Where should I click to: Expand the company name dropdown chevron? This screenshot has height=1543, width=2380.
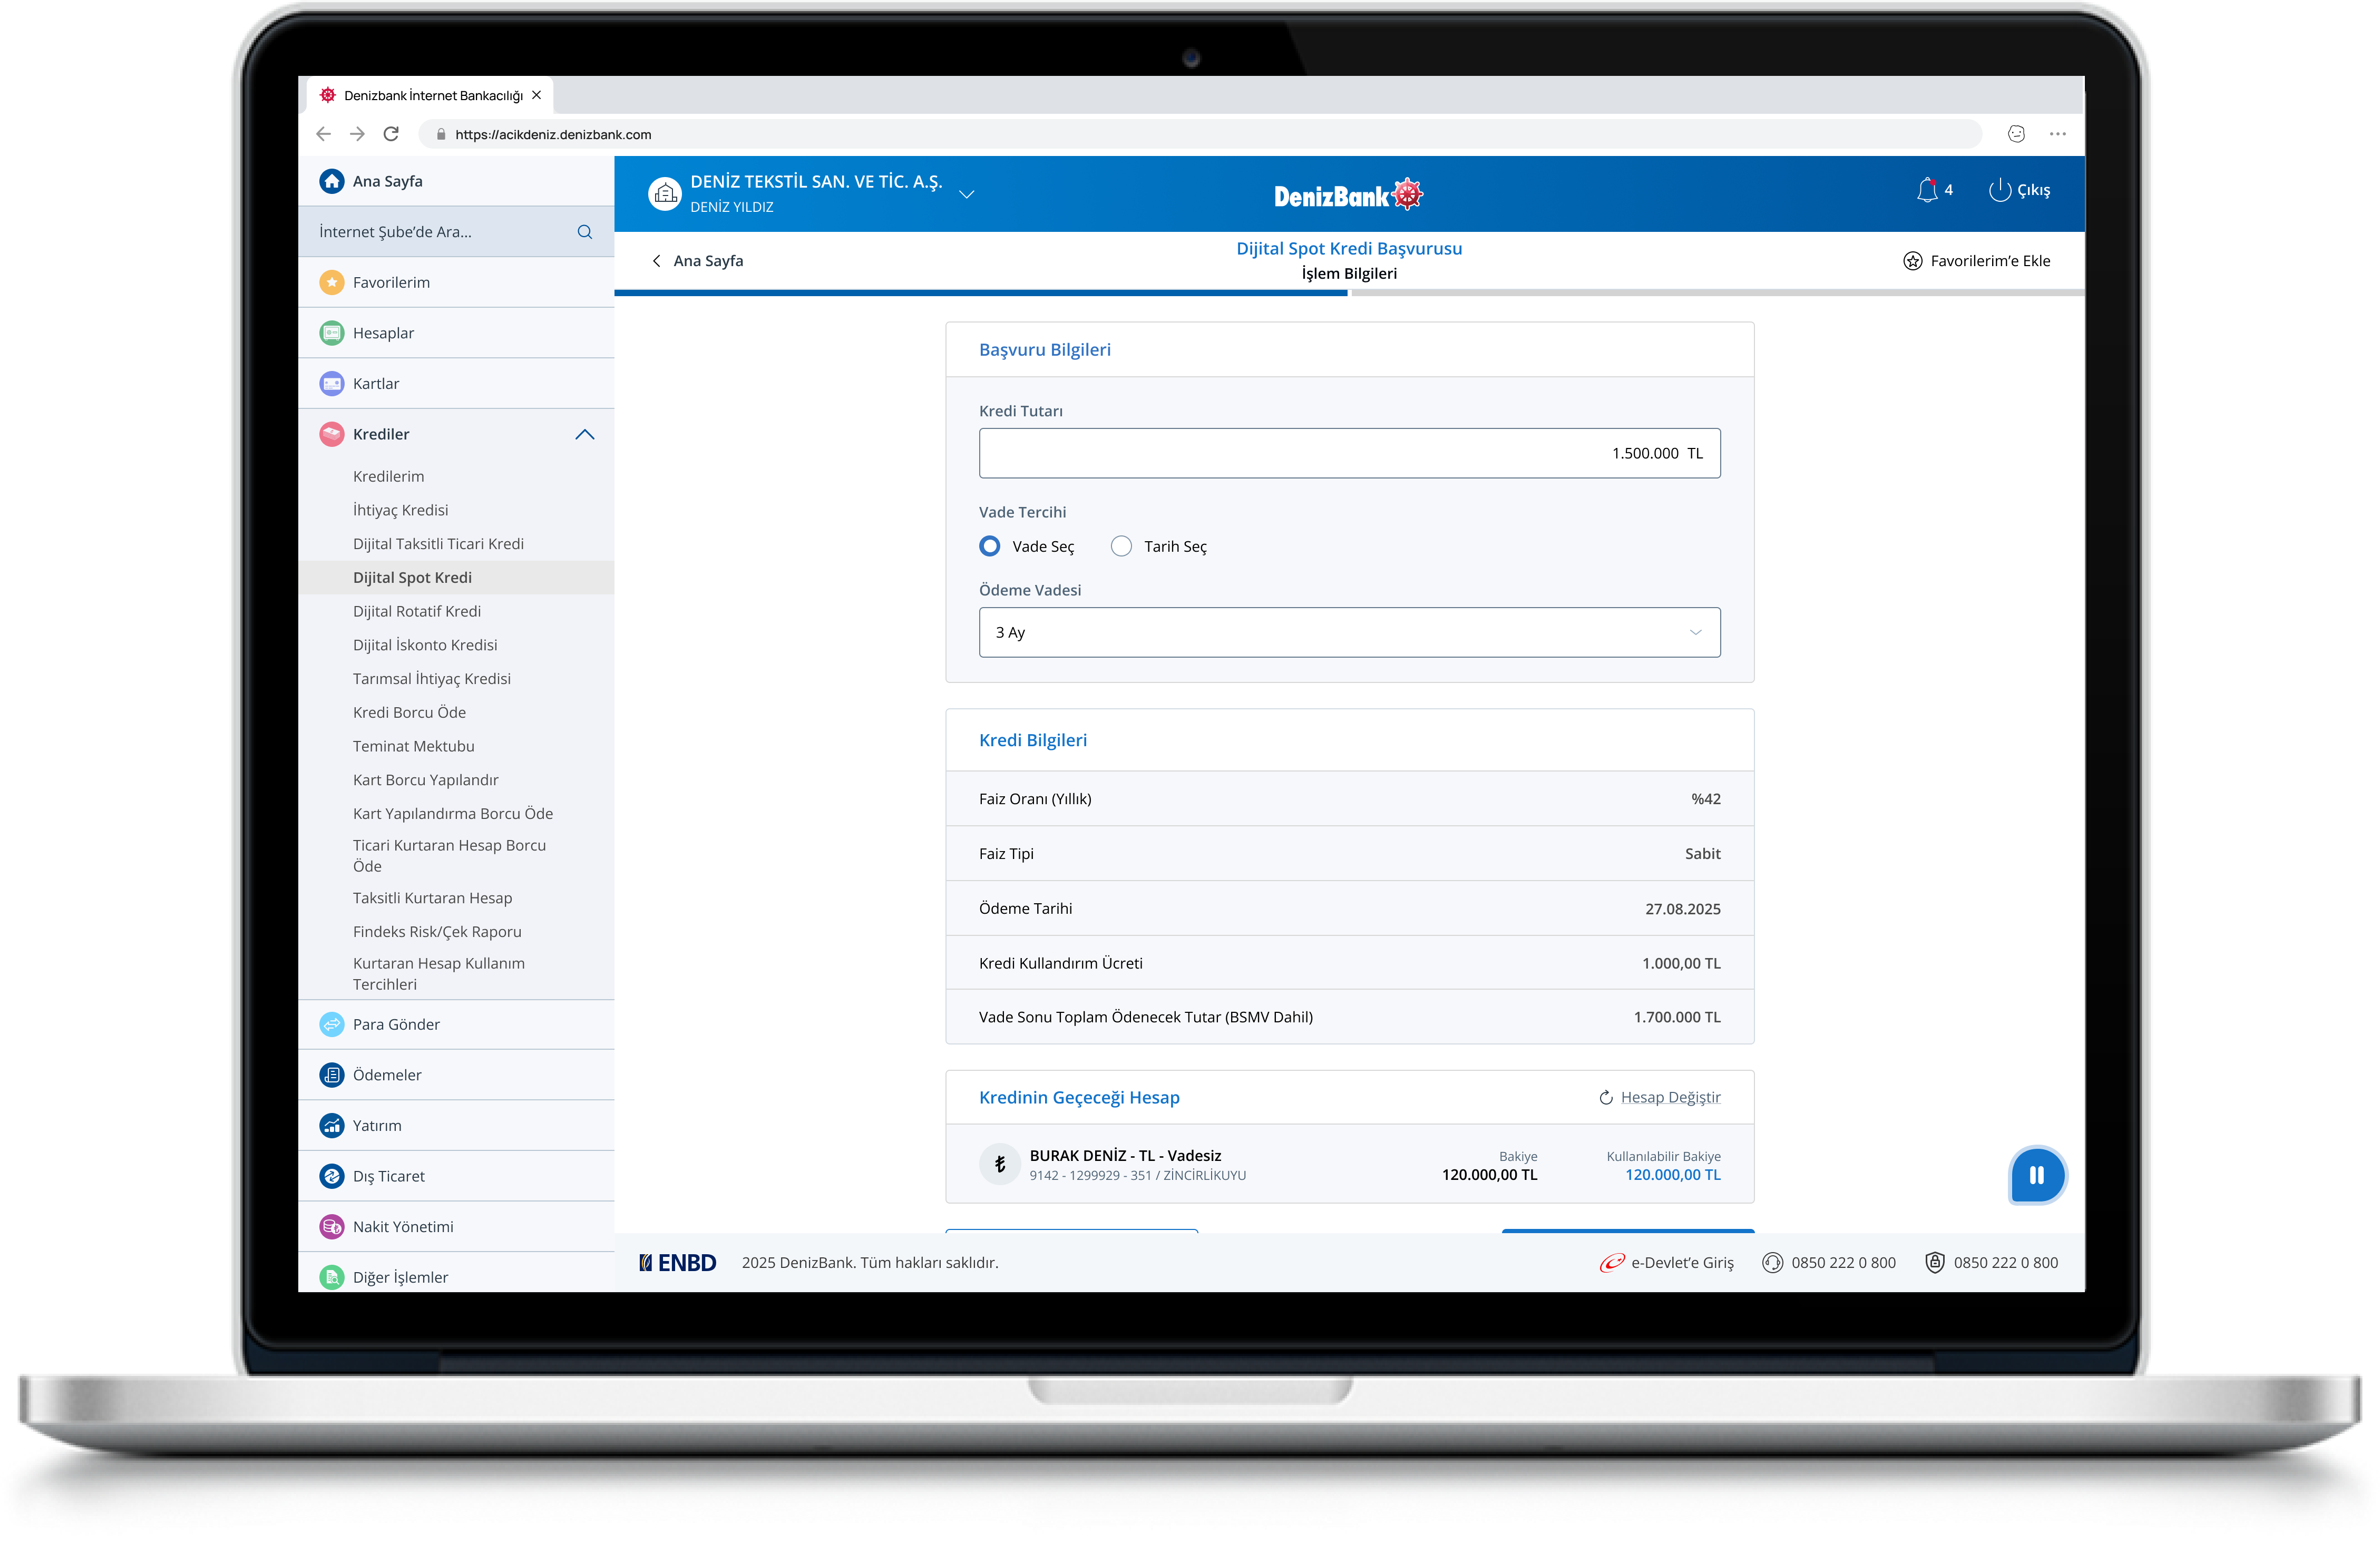click(x=966, y=194)
